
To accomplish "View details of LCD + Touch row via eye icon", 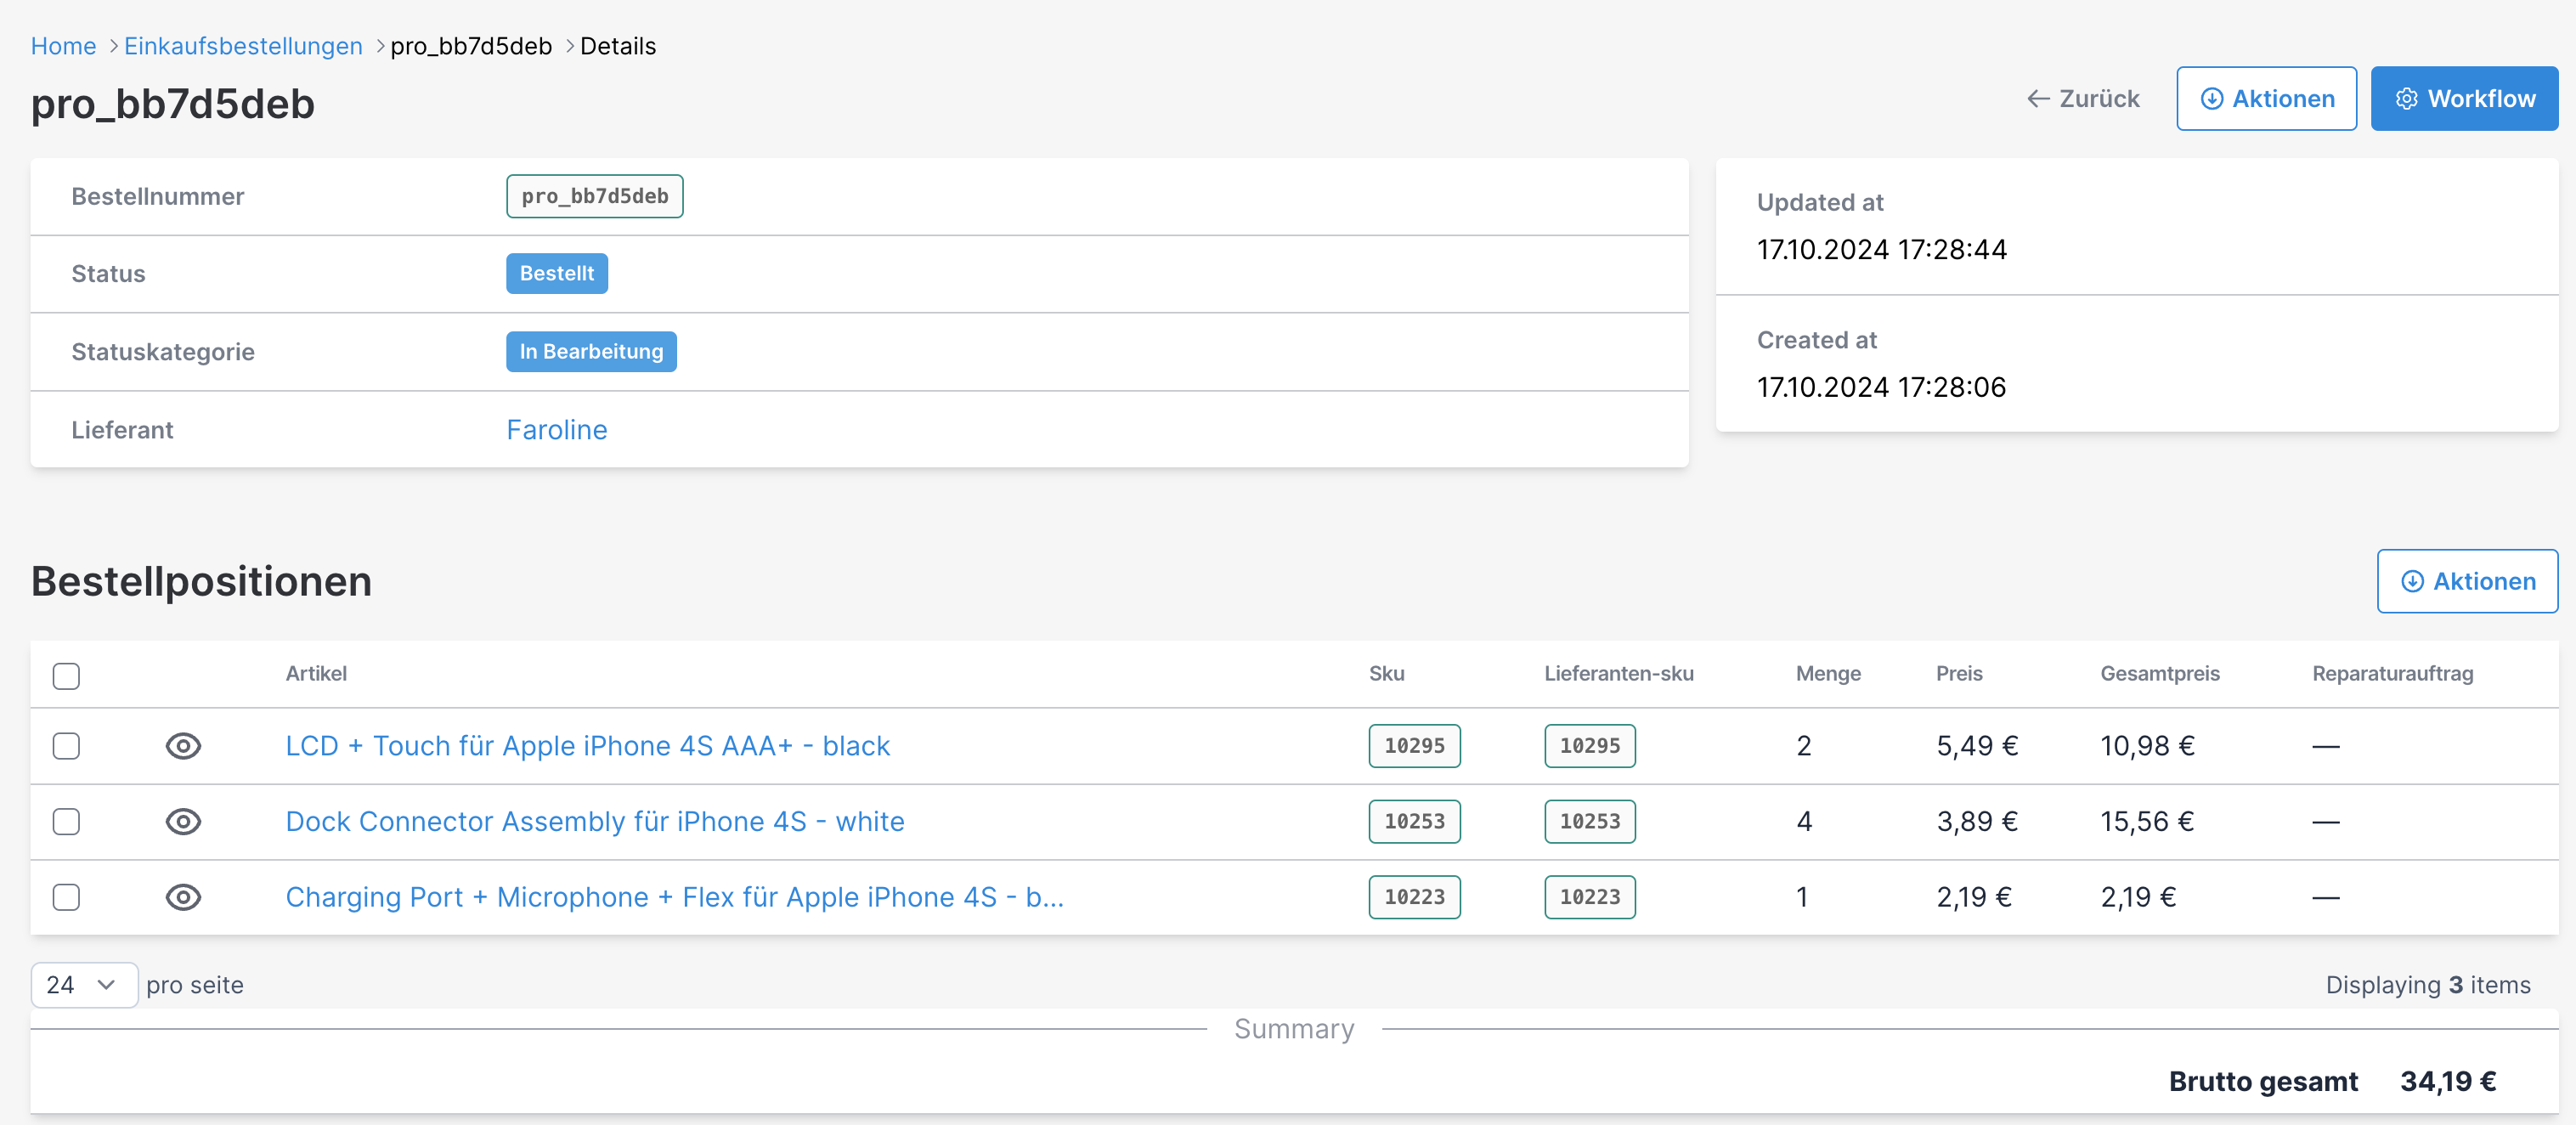I will click(x=183, y=746).
